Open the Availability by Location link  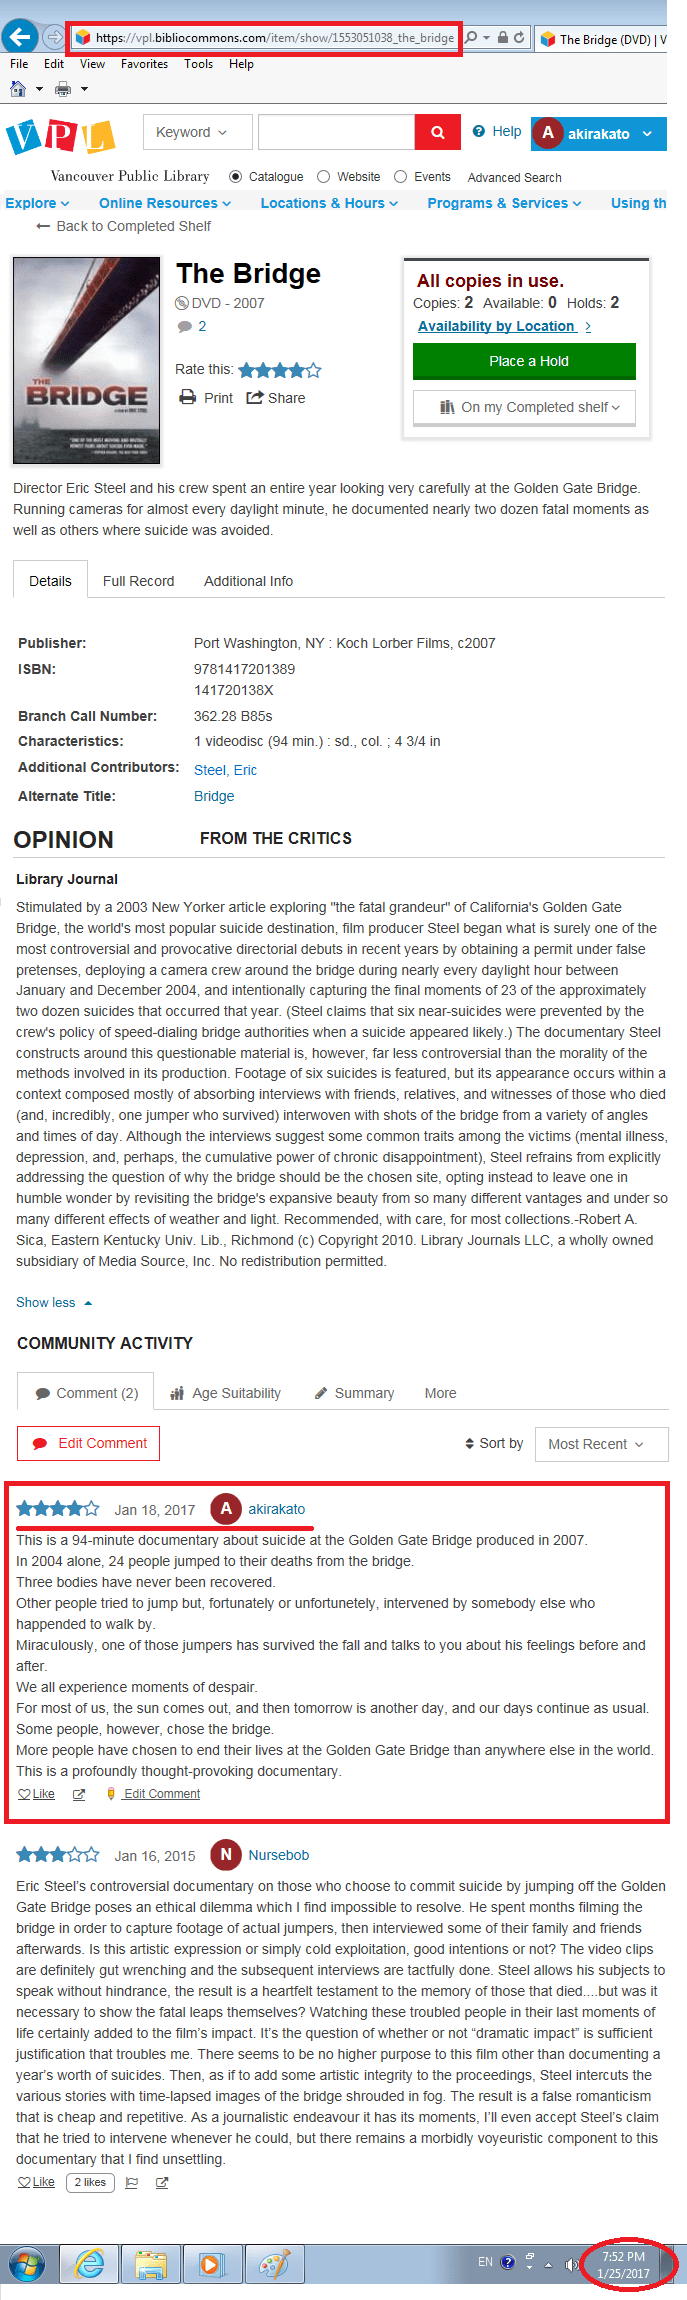497,326
